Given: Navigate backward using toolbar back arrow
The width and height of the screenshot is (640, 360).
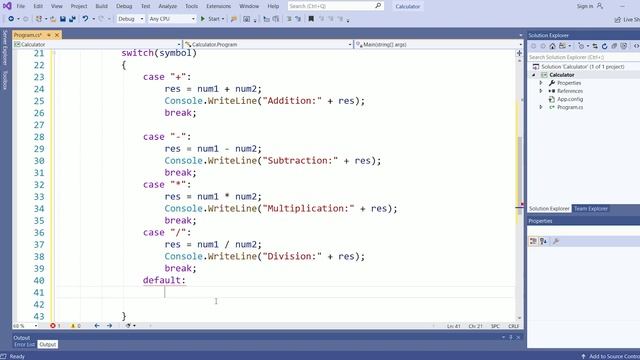Looking at the screenshot, I should 11,19.
